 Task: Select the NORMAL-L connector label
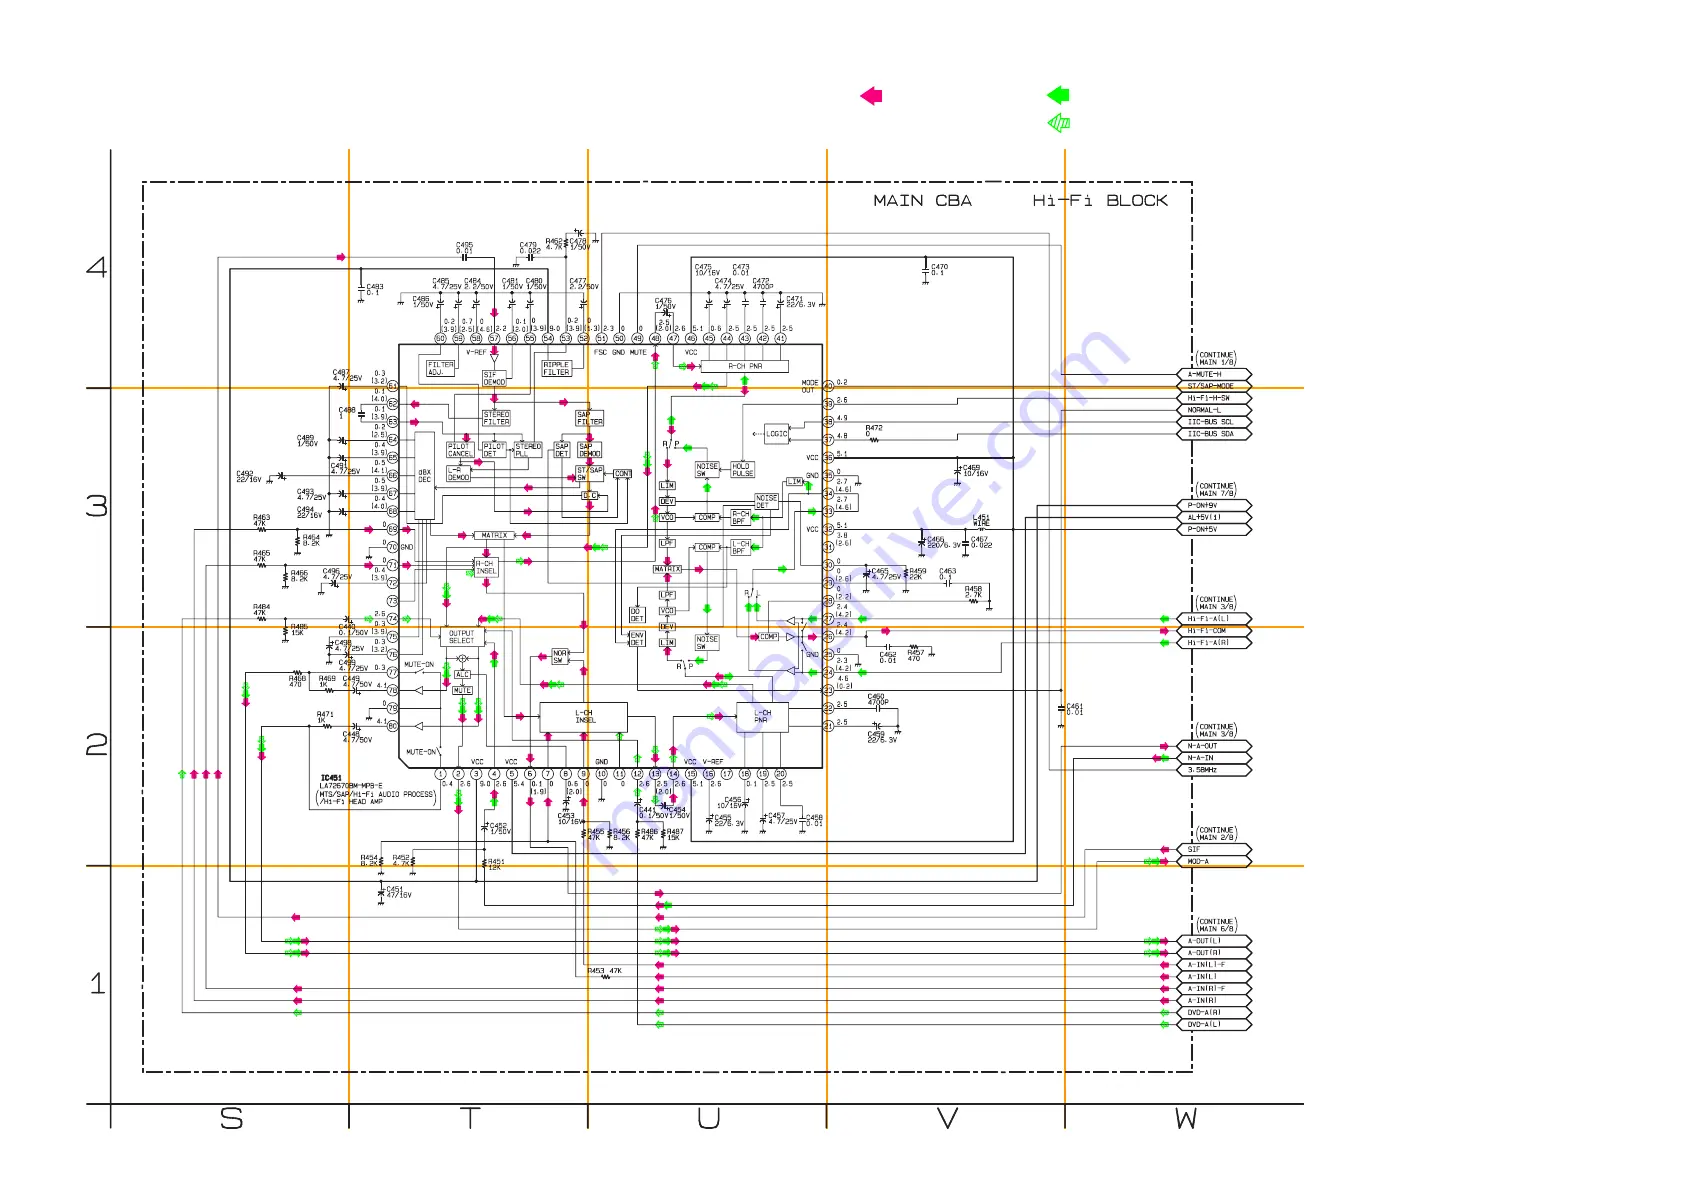[x=1213, y=410]
